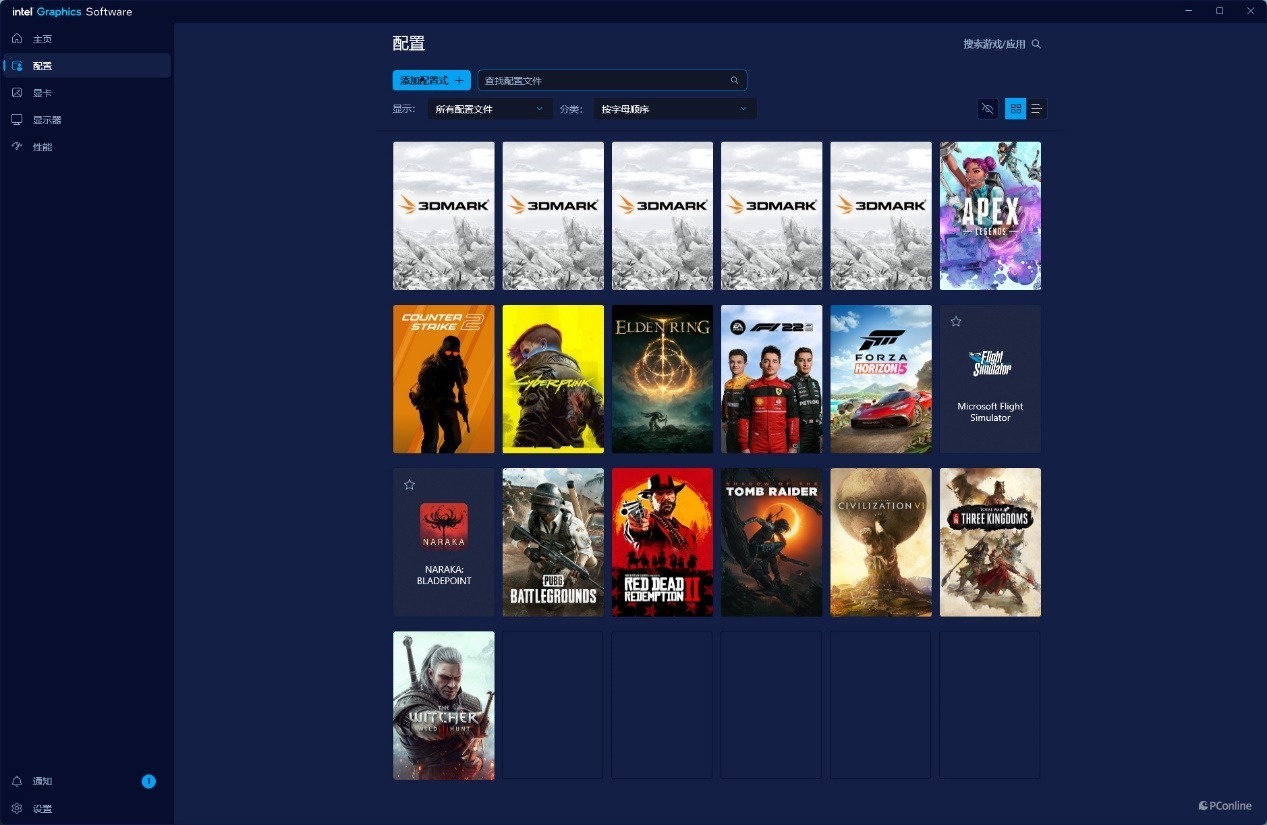
Task: Select the 性能 sidebar menu item
Action: pos(87,146)
